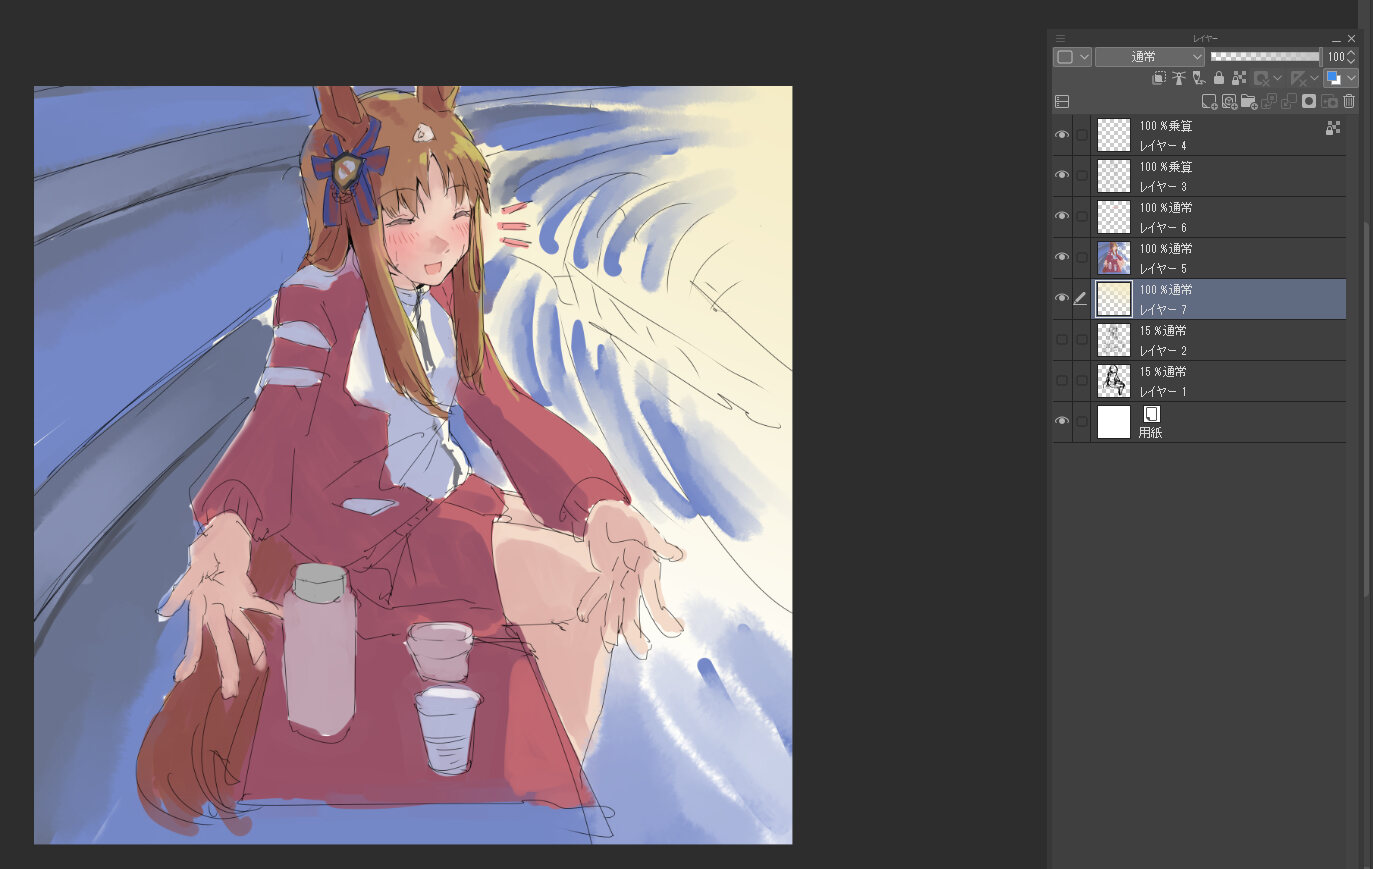Click thumbnail of レイヤー 7 with yellow gradient

1114,299
